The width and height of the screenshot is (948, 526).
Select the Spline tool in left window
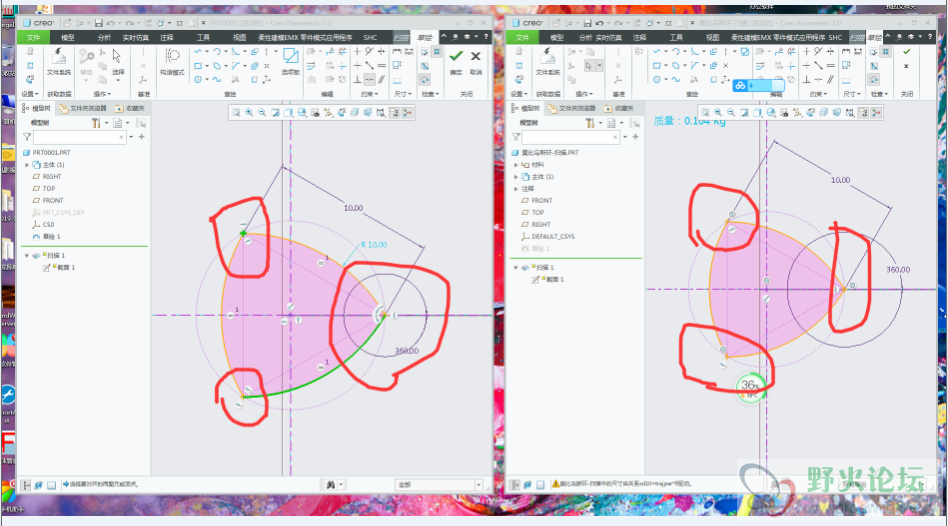pos(217,79)
